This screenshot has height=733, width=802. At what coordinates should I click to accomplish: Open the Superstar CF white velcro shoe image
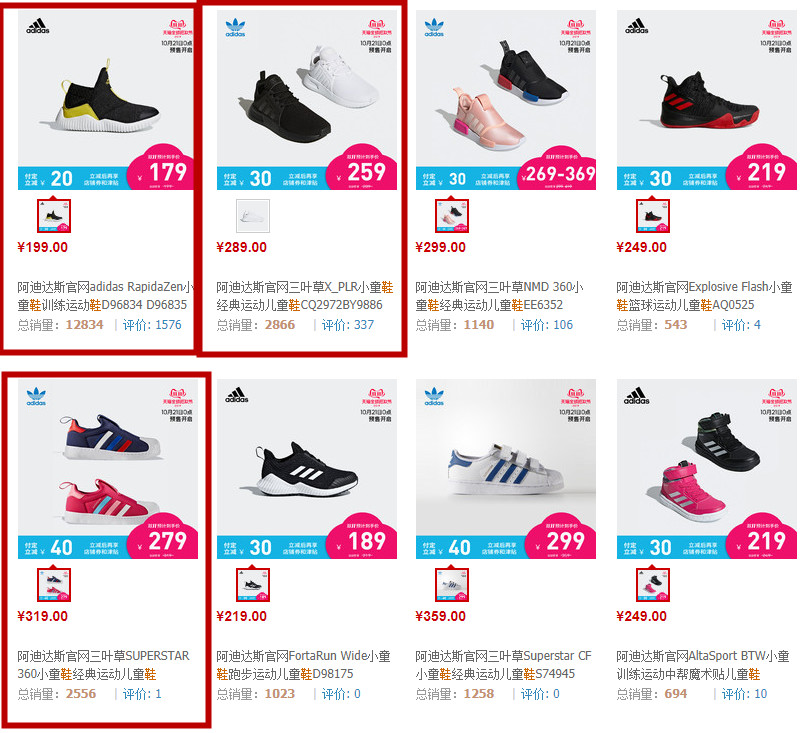pos(506,469)
